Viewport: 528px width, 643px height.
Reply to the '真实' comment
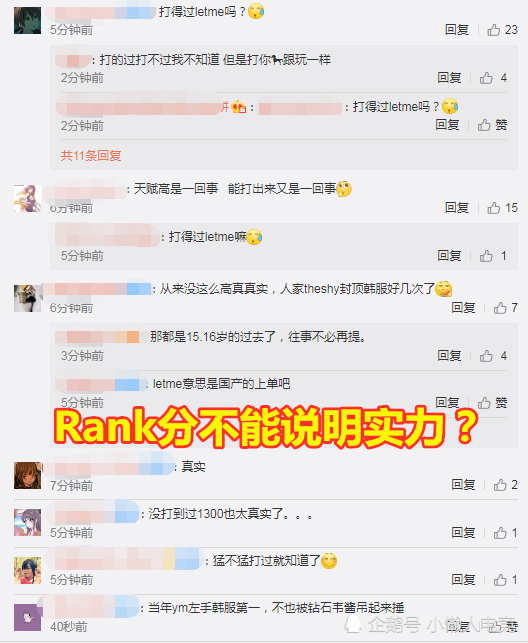(x=463, y=485)
